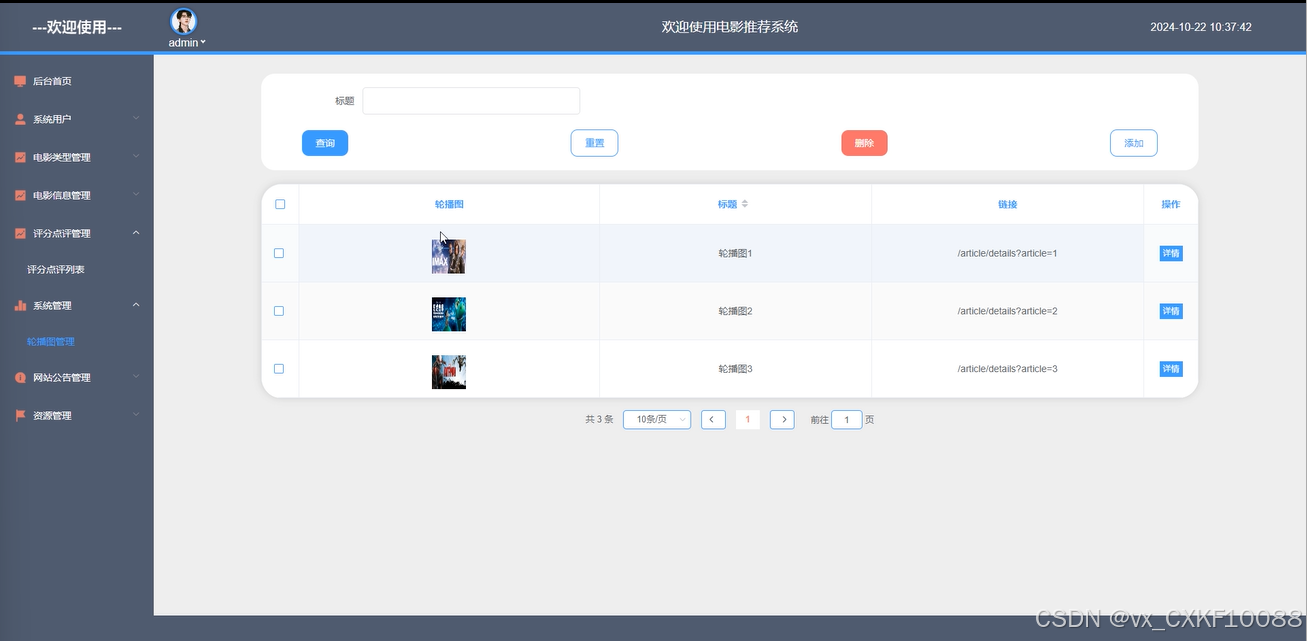Screen dimensions: 1307x641
Task: Open the 轮播图3 thumbnail image
Action: pos(449,372)
